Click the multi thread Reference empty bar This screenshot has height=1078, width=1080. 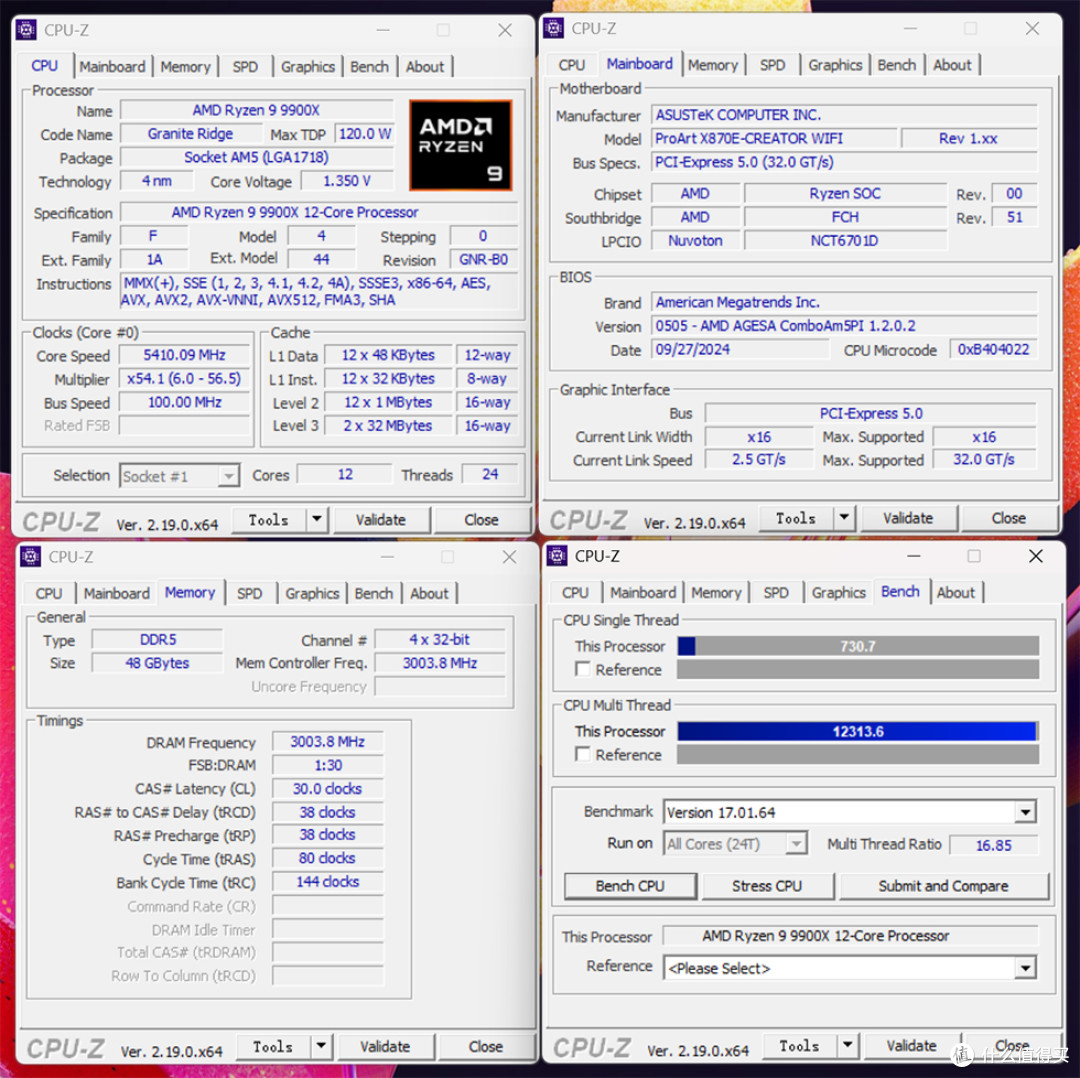pos(858,754)
